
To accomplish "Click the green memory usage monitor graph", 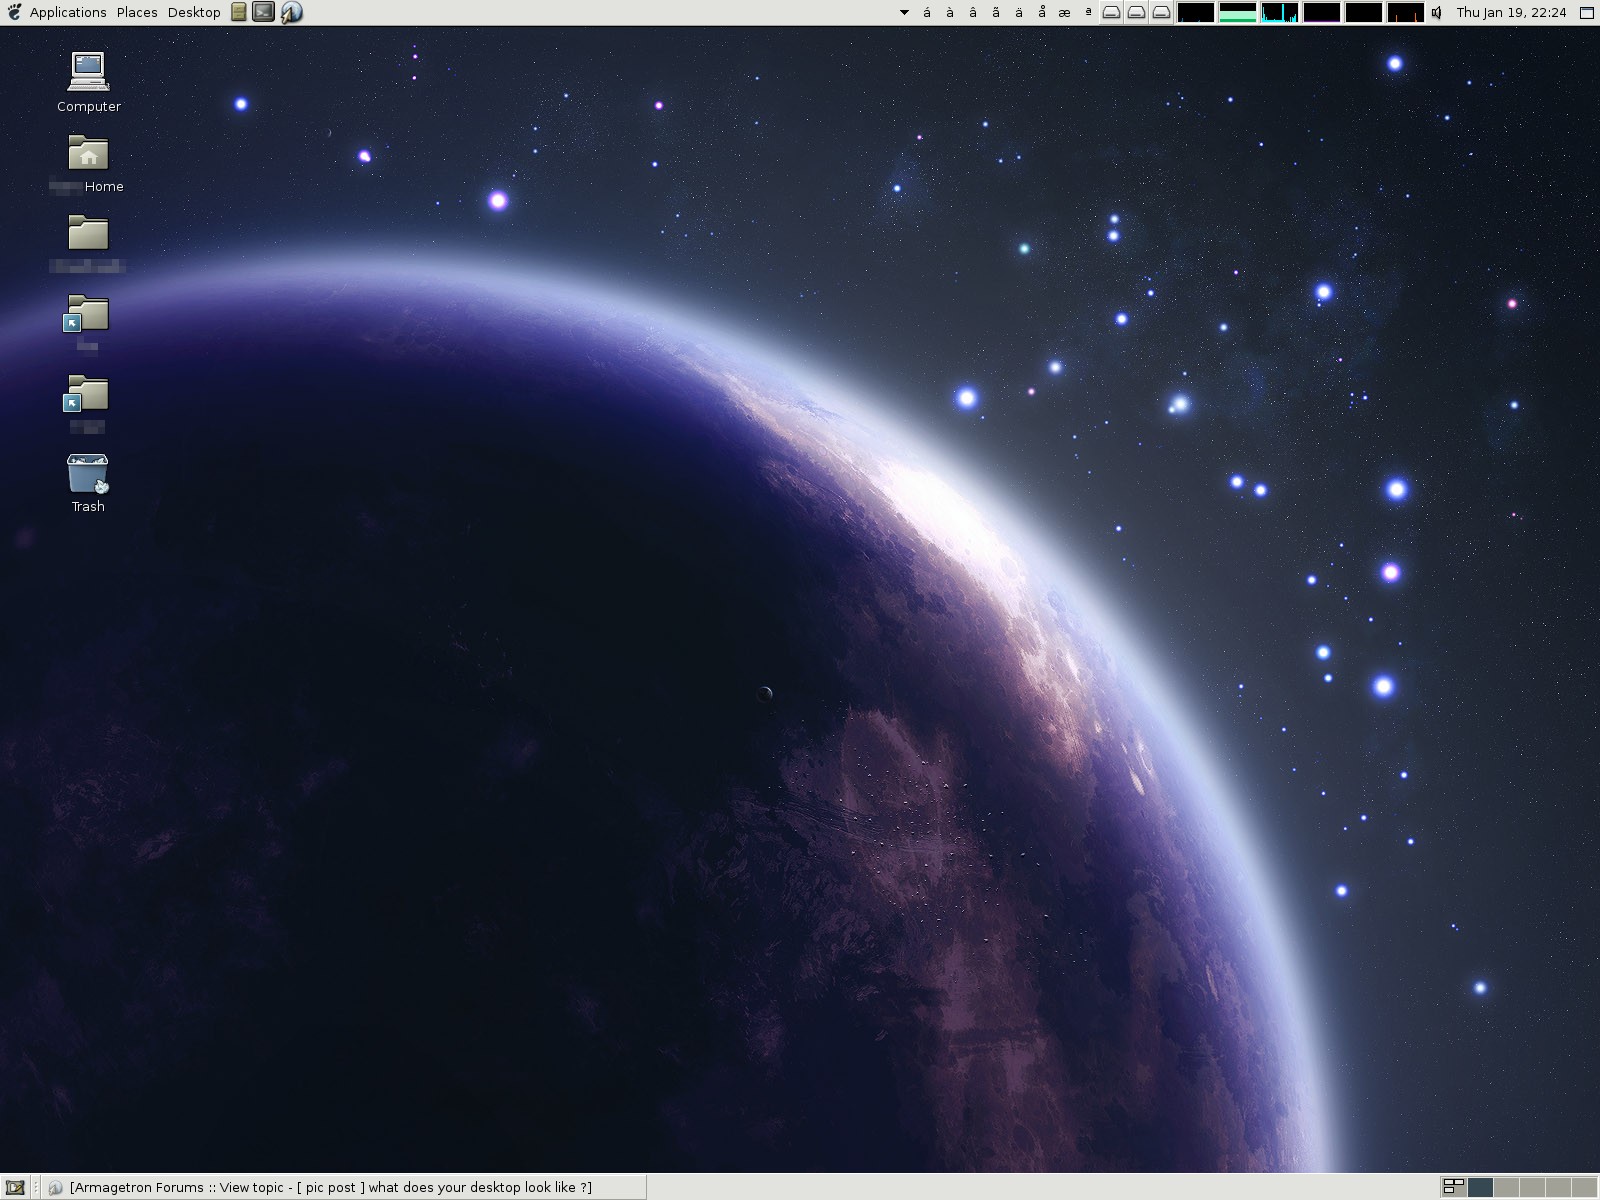I will click(1237, 12).
